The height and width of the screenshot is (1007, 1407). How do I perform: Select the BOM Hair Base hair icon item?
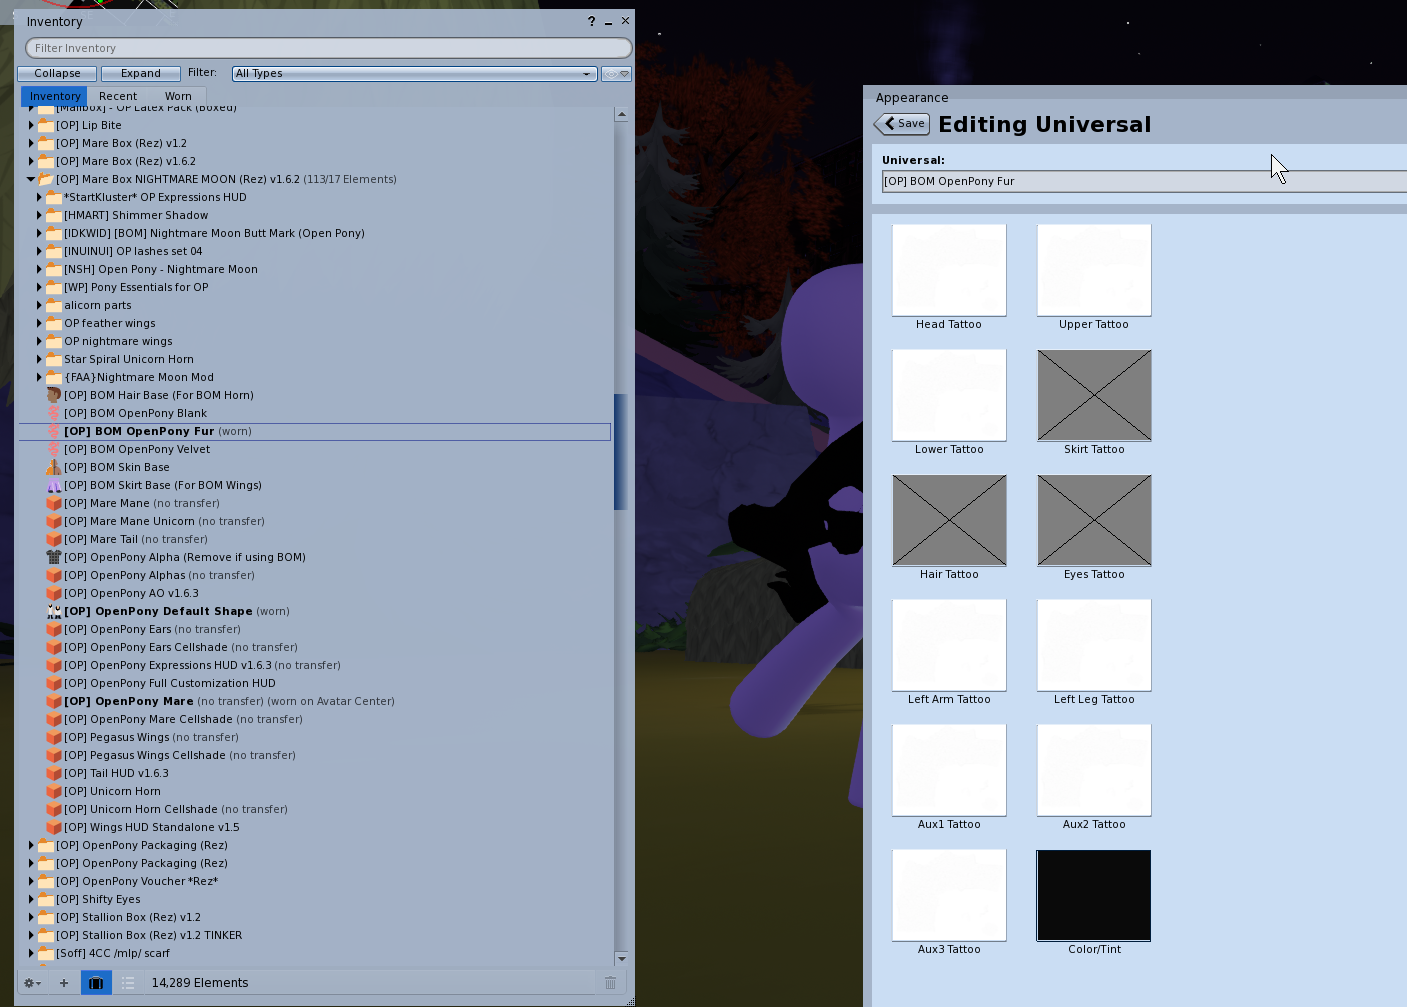pos(54,395)
